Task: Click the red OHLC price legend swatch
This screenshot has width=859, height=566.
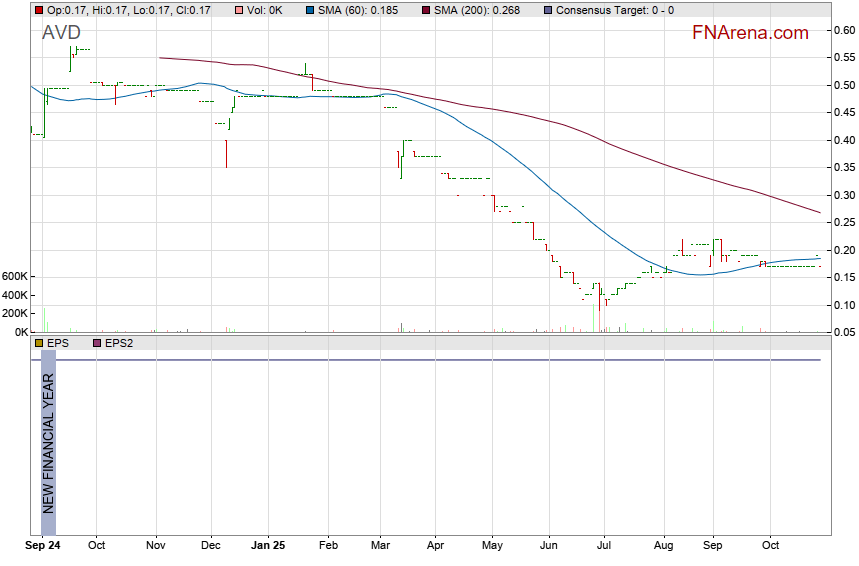Action: pyautogui.click(x=39, y=10)
